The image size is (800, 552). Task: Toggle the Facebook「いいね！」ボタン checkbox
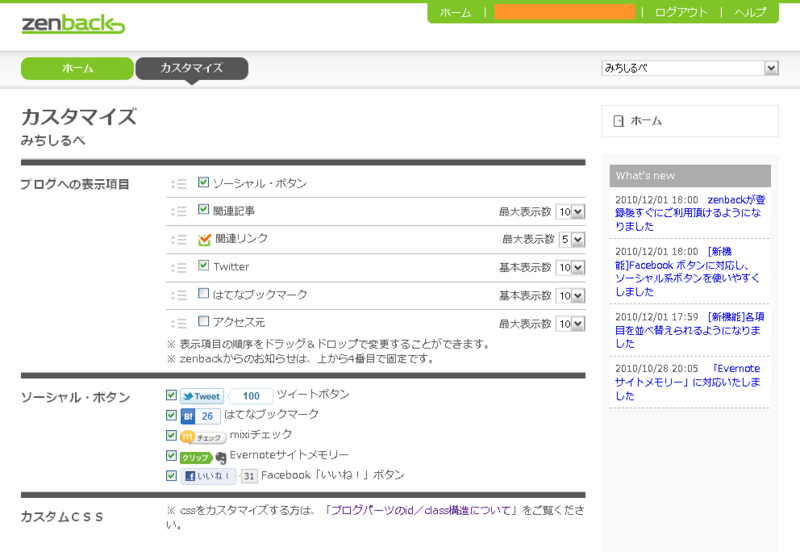pos(171,475)
